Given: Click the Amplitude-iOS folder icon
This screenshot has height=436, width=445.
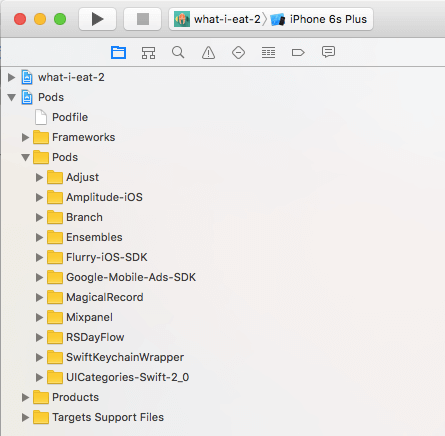Looking at the screenshot, I should (55, 197).
